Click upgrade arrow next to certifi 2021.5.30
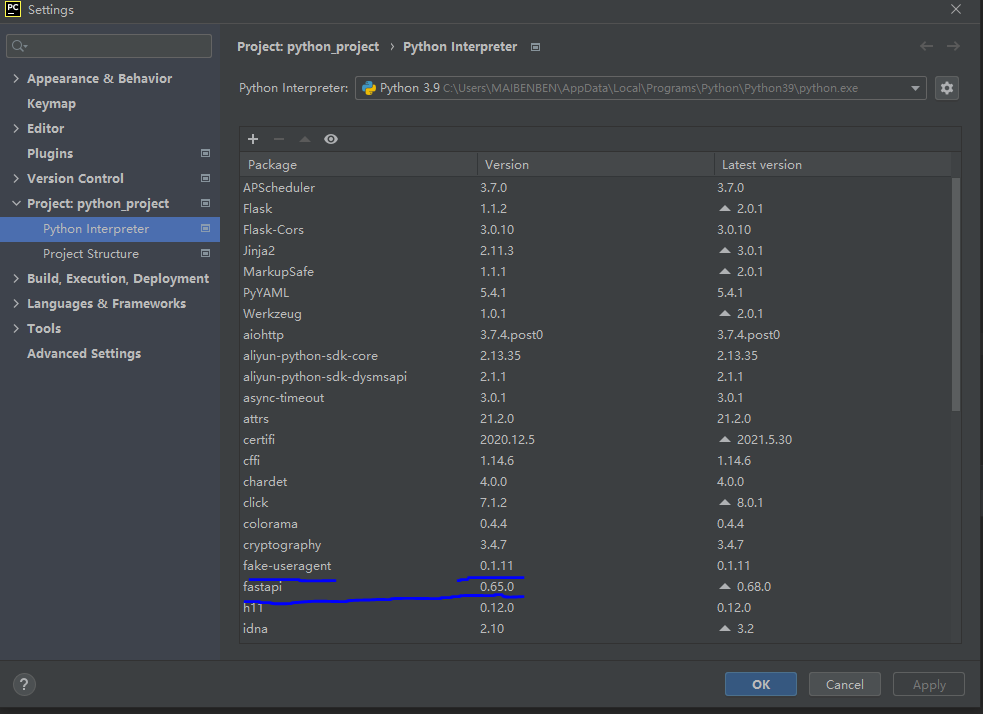This screenshot has width=983, height=714. click(725, 439)
